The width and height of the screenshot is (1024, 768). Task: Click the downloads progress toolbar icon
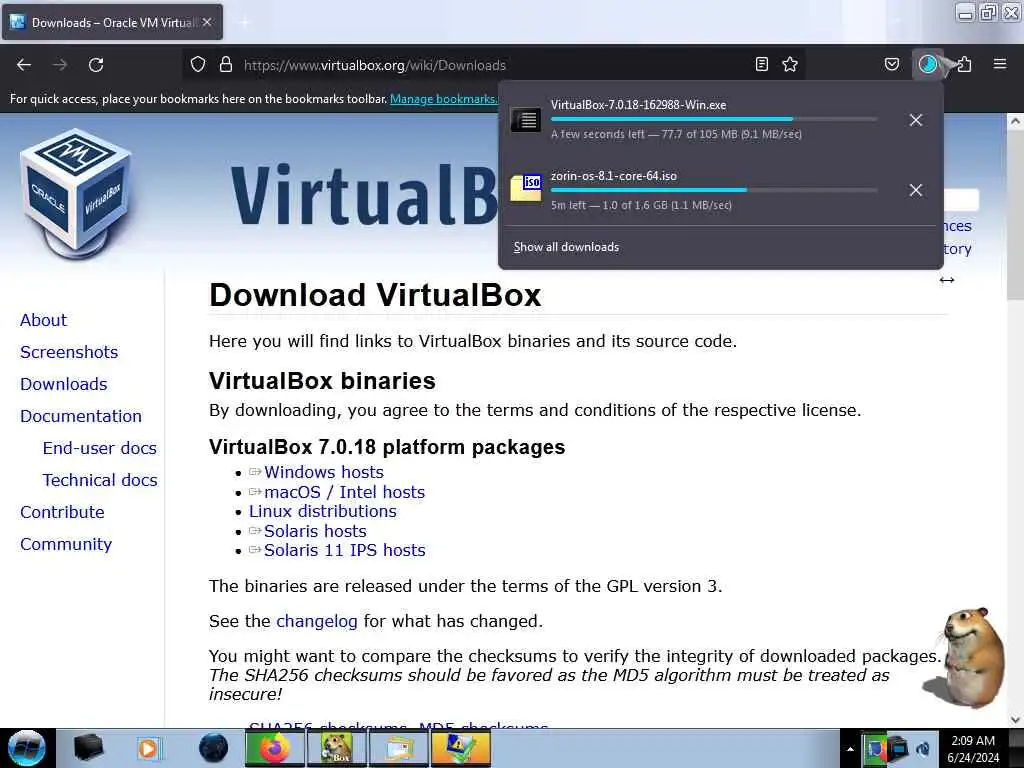(927, 64)
